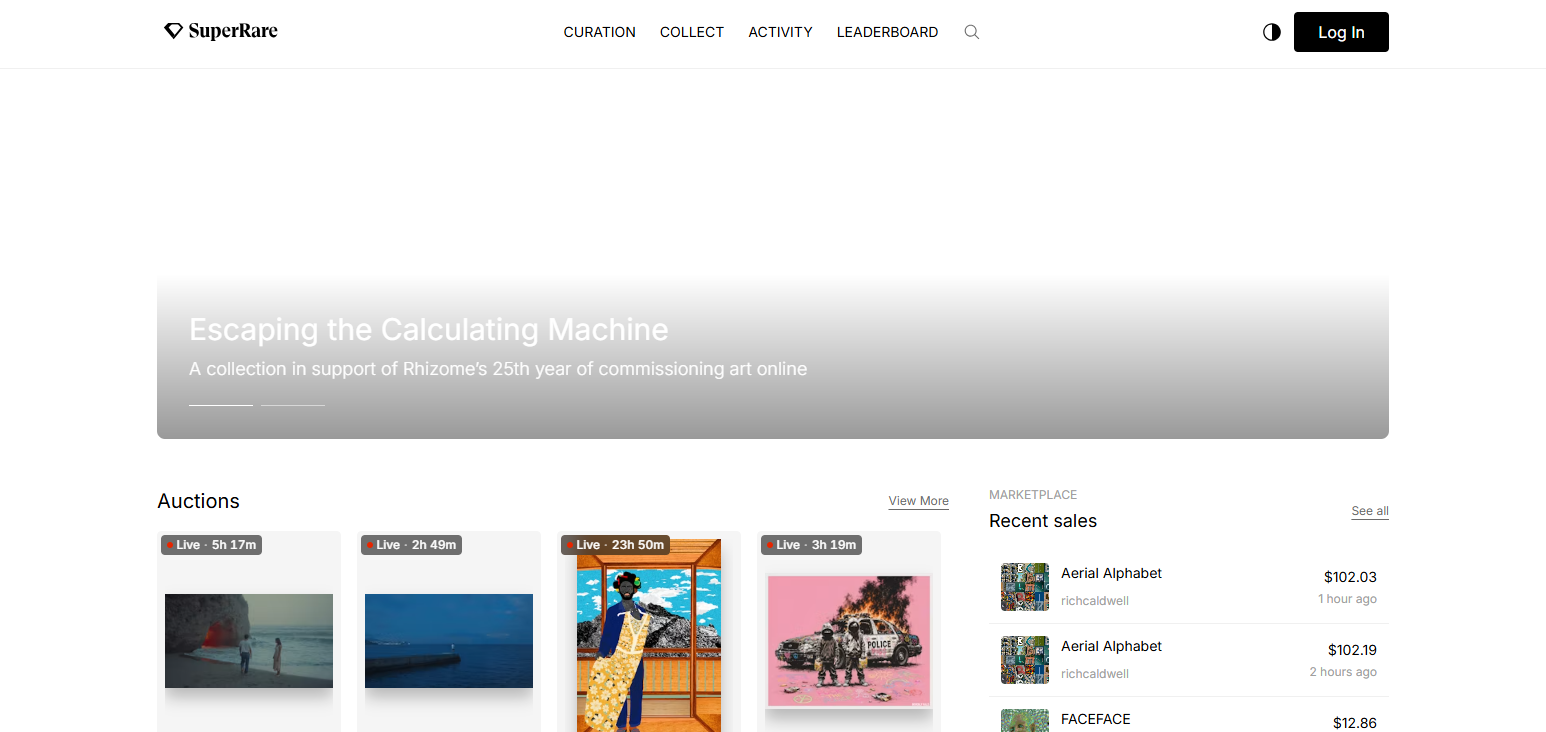The height and width of the screenshot is (732, 1546).
Task: Open Aerial Alphabet sold for $102.19
Action: tap(1189, 660)
